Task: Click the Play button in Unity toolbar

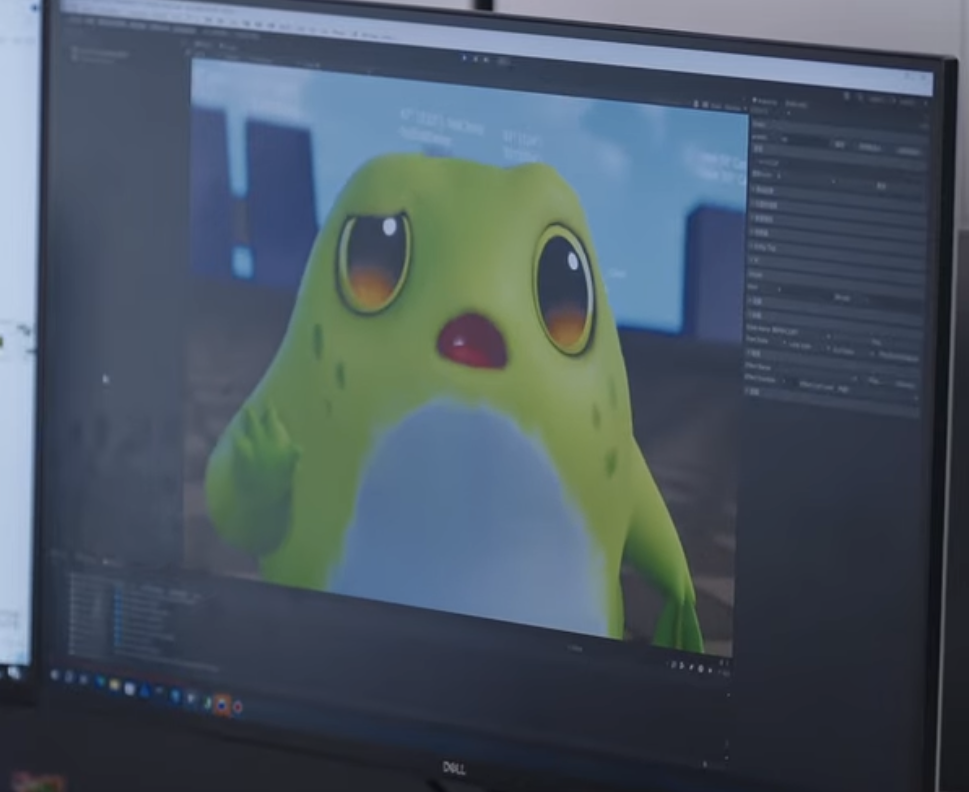Action: point(465,57)
